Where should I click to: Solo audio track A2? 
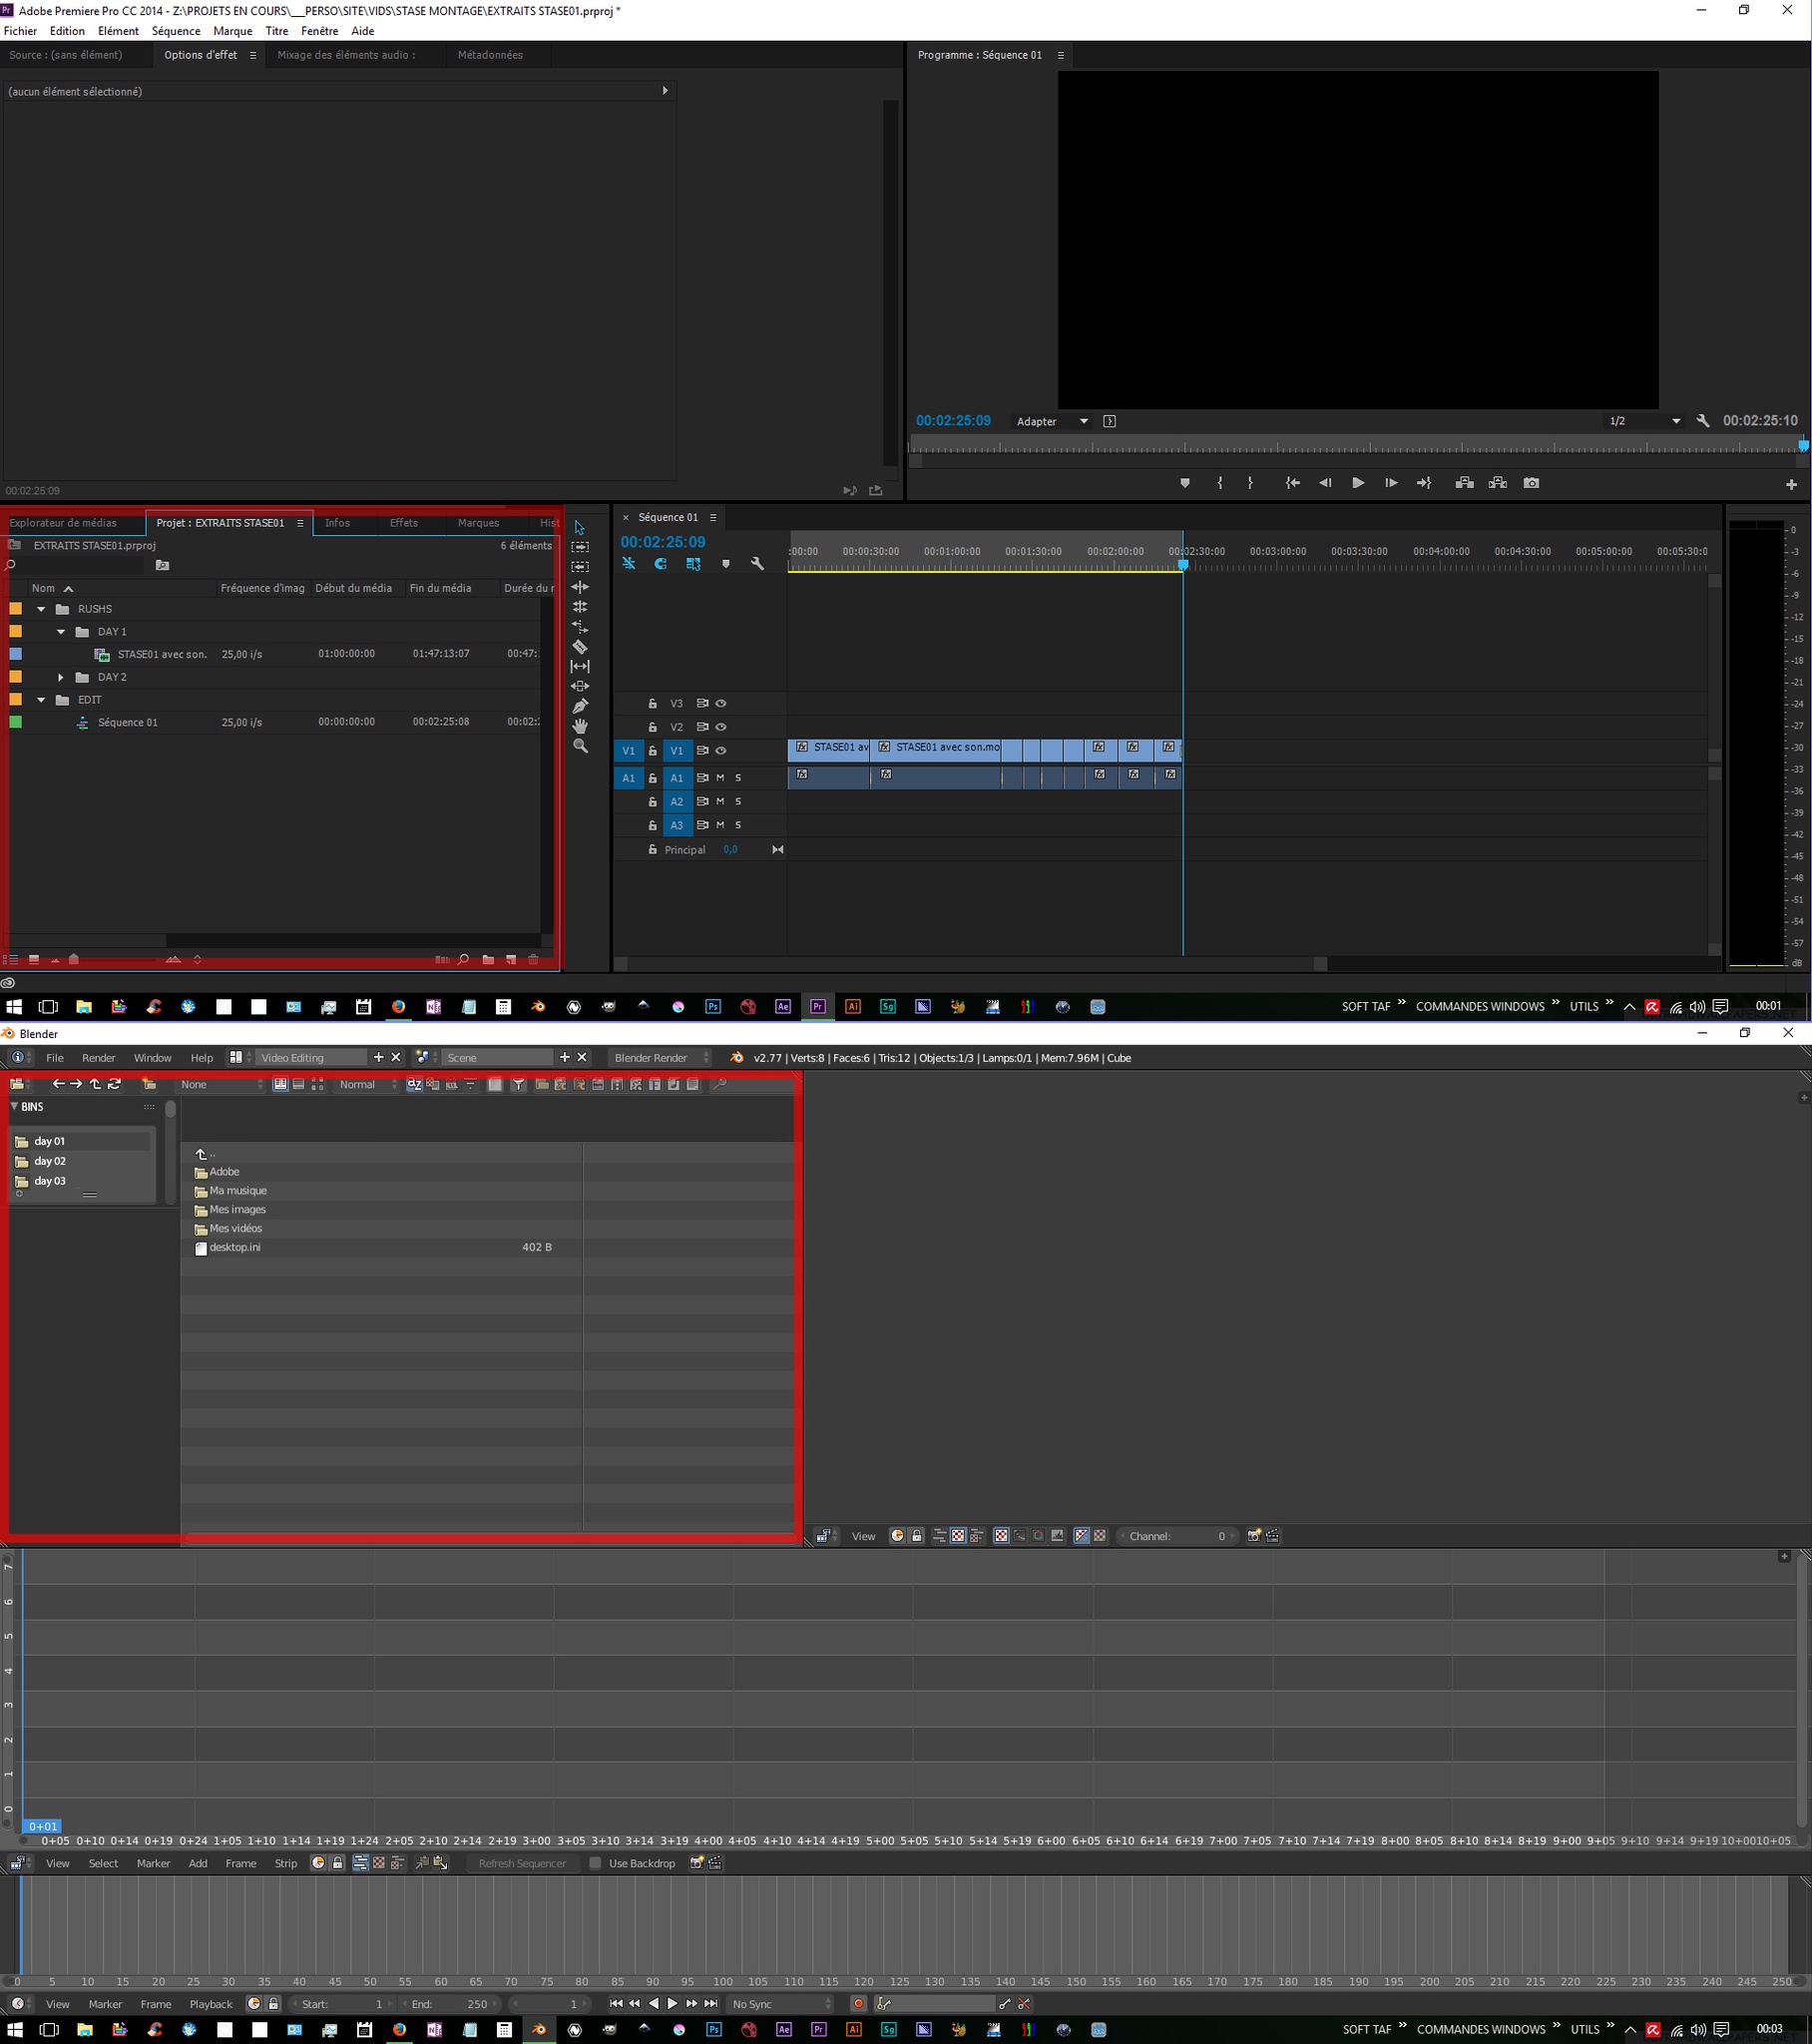click(x=738, y=802)
